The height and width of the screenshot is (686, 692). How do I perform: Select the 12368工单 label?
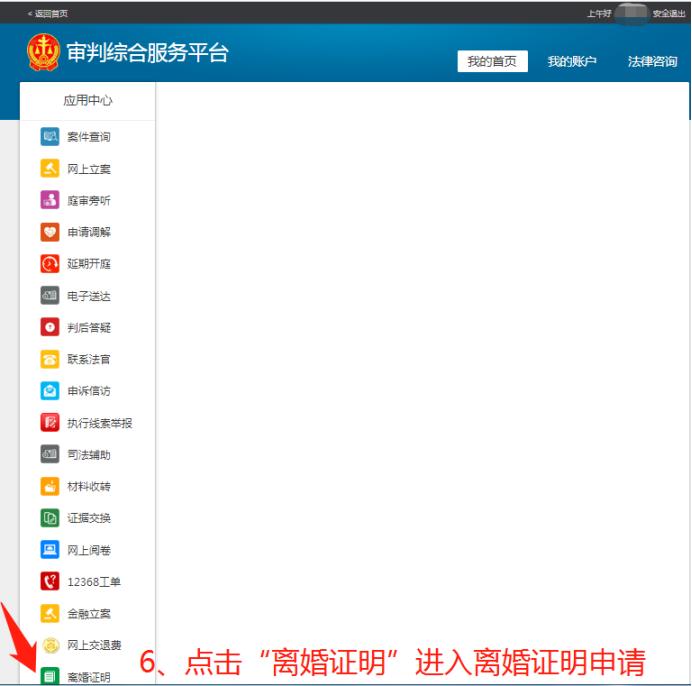tap(94, 582)
